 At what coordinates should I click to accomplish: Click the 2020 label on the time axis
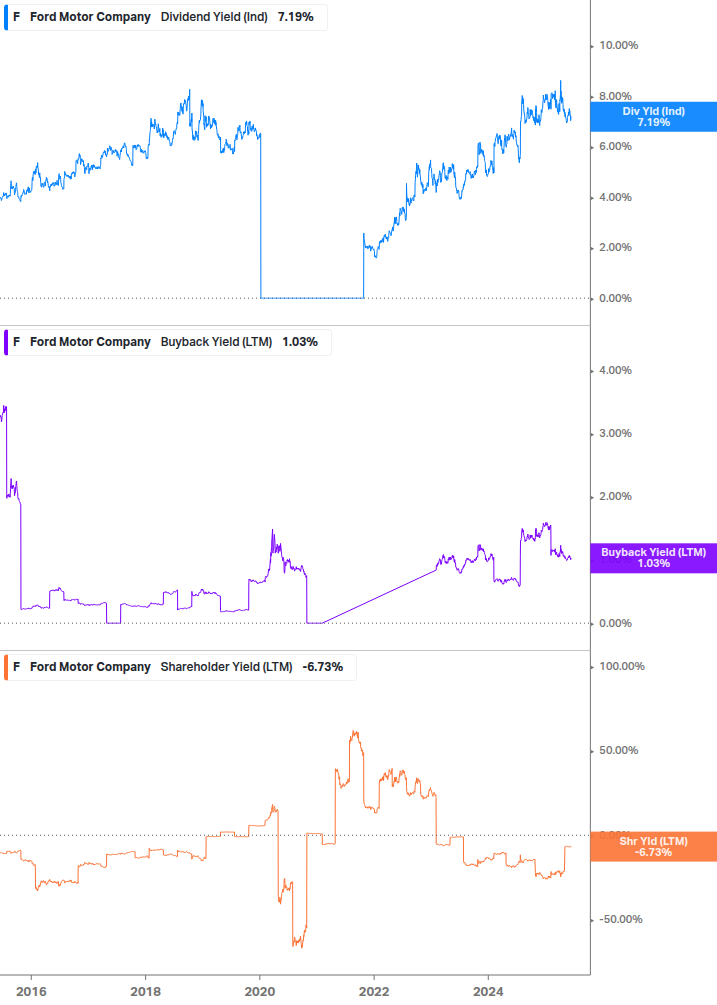(260, 992)
